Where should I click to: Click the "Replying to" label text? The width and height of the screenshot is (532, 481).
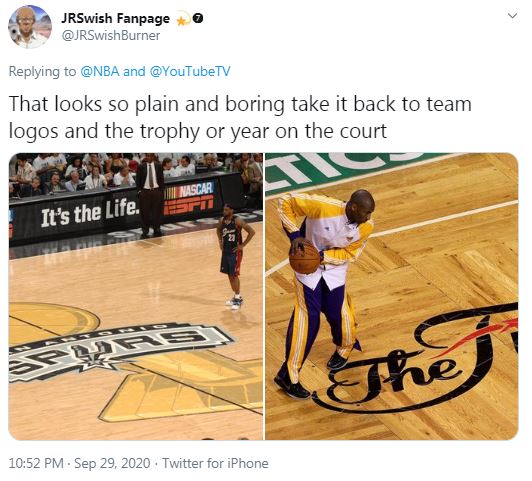pyautogui.click(x=42, y=72)
